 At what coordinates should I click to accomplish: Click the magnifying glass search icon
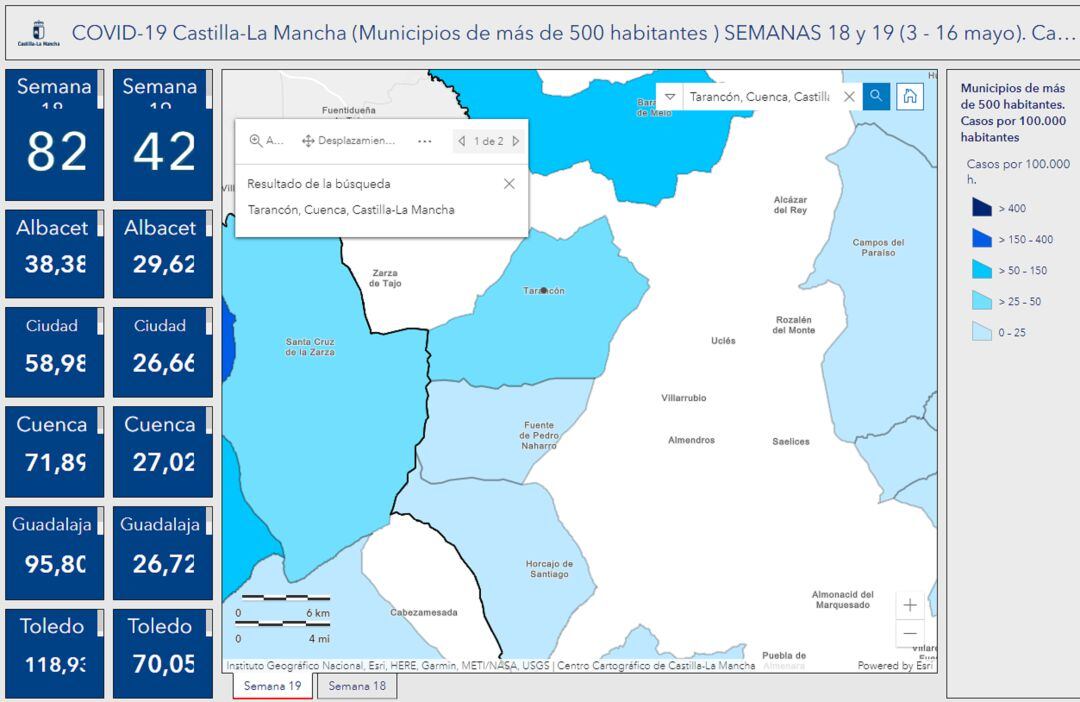coord(875,96)
